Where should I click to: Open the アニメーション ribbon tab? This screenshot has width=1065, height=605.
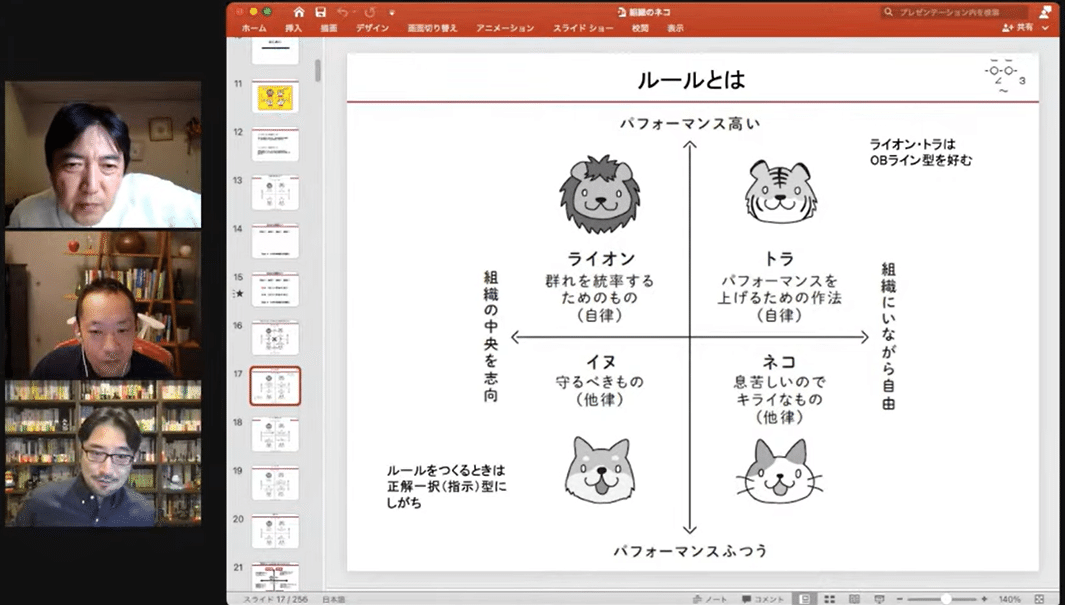[x=505, y=28]
